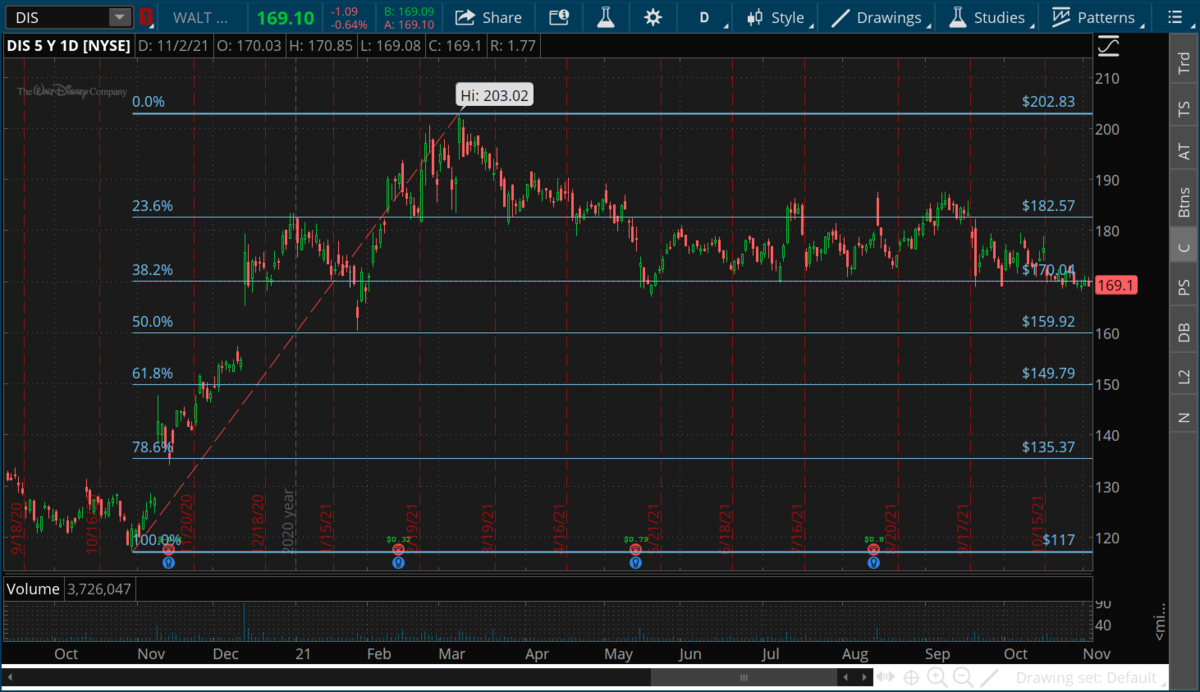The height and width of the screenshot is (692, 1200).
Task: Click the 38.2% retracement label
Action: (153, 269)
